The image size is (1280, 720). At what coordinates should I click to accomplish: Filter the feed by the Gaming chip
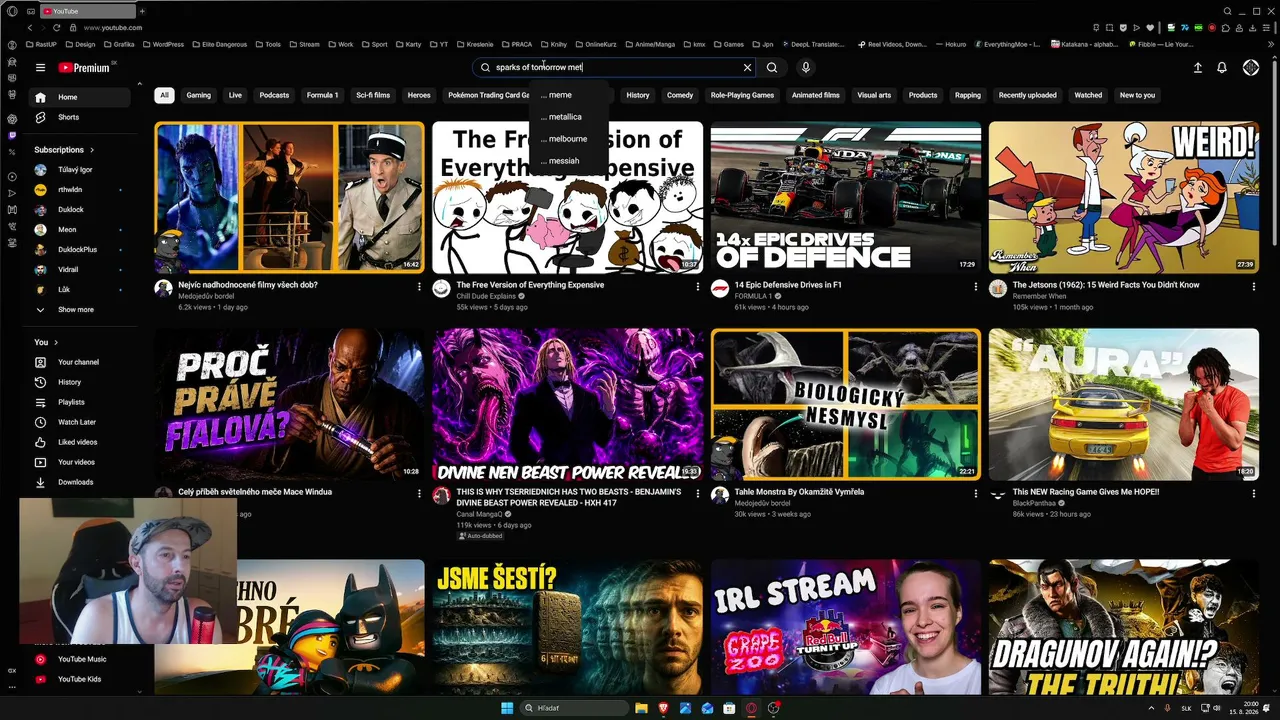click(x=199, y=95)
